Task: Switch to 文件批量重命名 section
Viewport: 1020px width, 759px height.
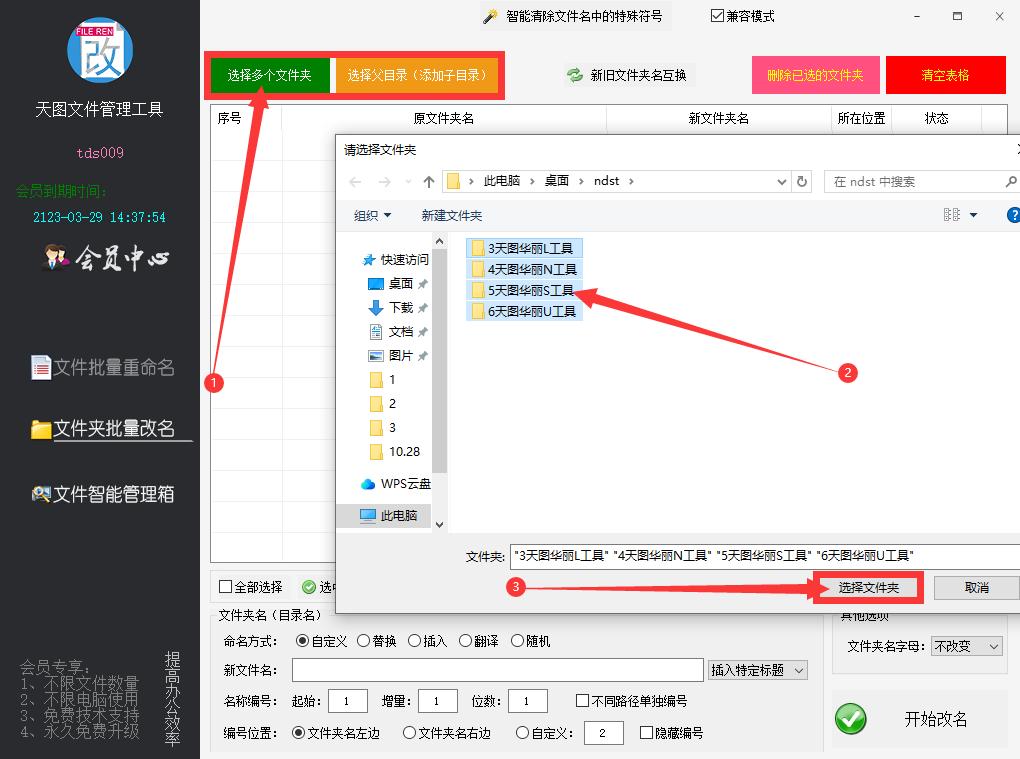Action: 103,368
